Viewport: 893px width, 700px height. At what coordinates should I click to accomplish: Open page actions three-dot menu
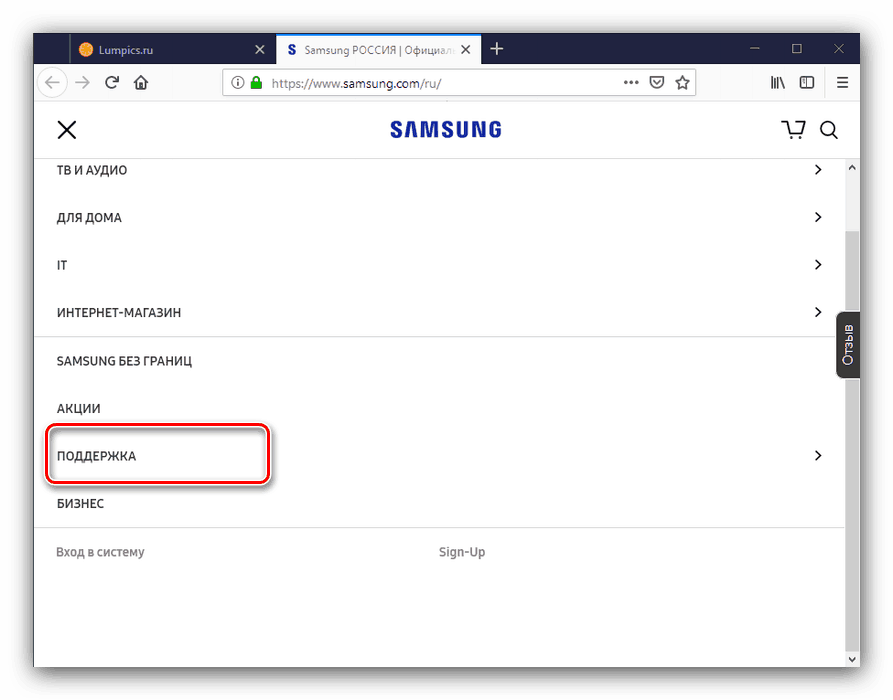coord(631,83)
